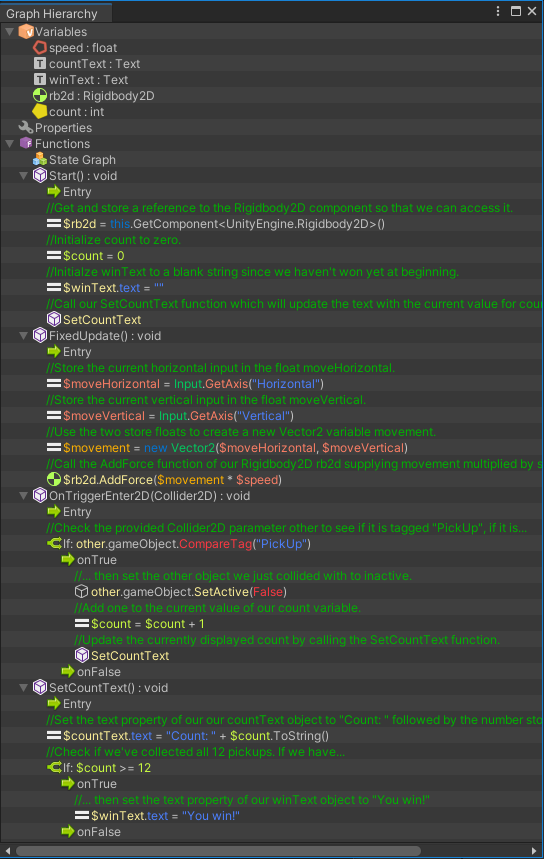Image resolution: width=544 pixels, height=859 pixels.
Task: Click the Properties wrench icon
Action: click(x=26, y=128)
